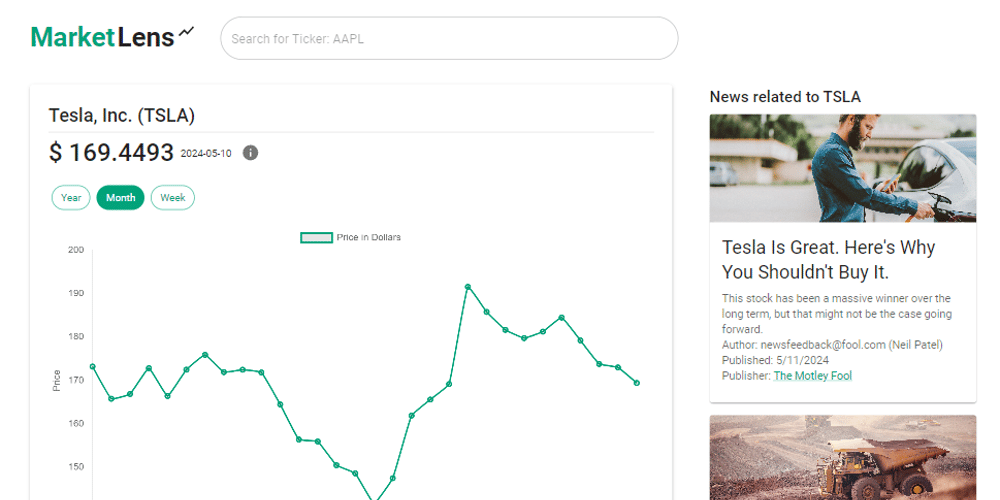The height and width of the screenshot is (500, 1000).
Task: Toggle the Price in Dollars legend swatch
Action: click(316, 237)
